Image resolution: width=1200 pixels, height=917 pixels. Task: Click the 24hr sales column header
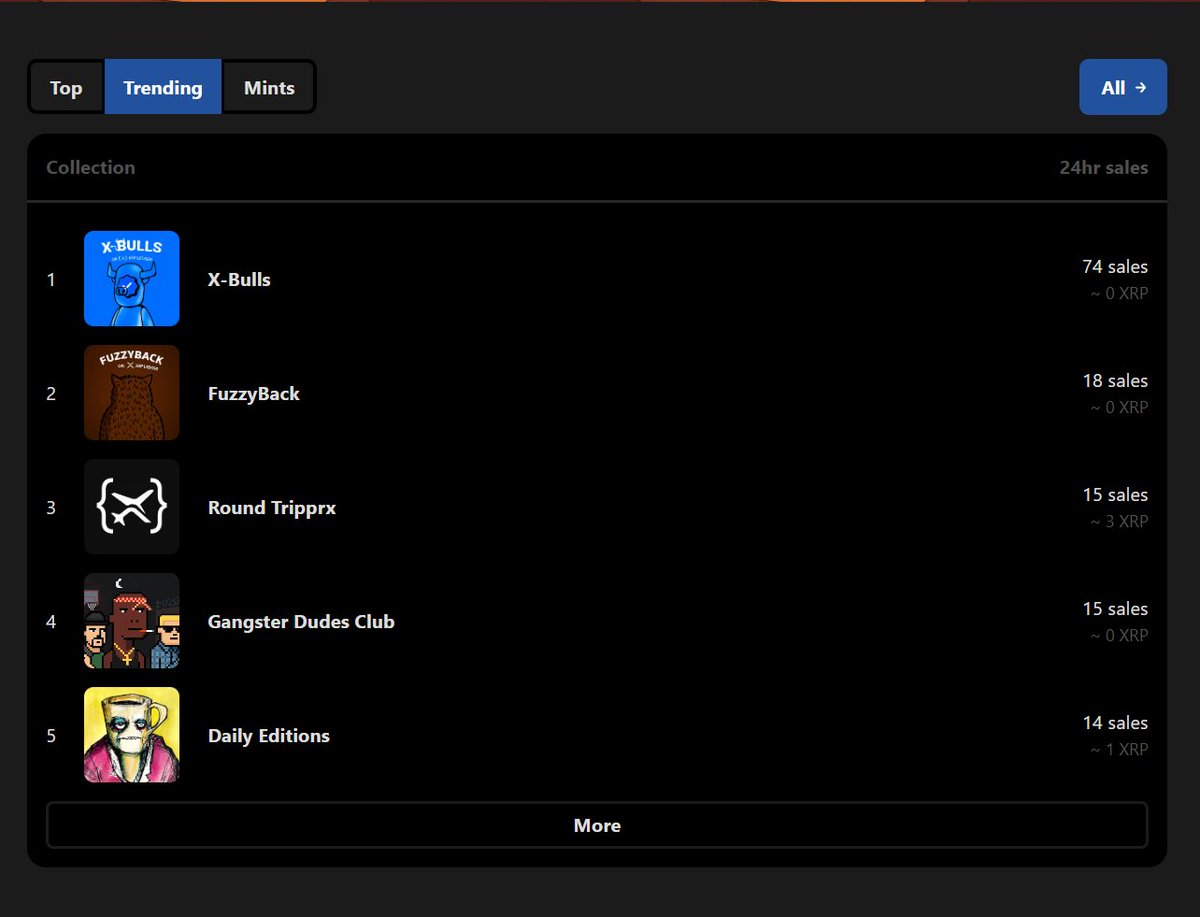[x=1104, y=167]
